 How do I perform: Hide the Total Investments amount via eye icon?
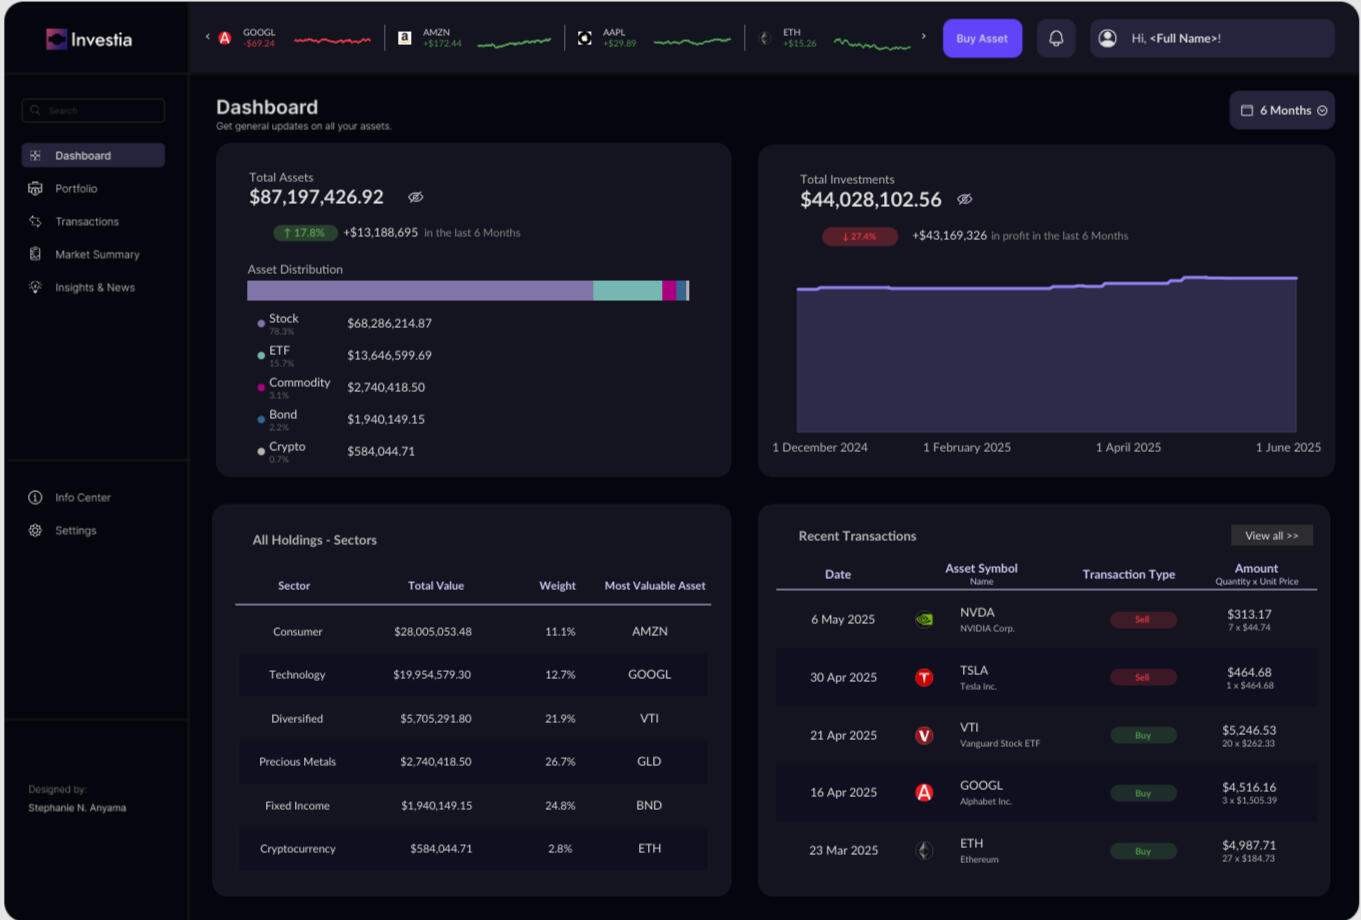click(965, 199)
